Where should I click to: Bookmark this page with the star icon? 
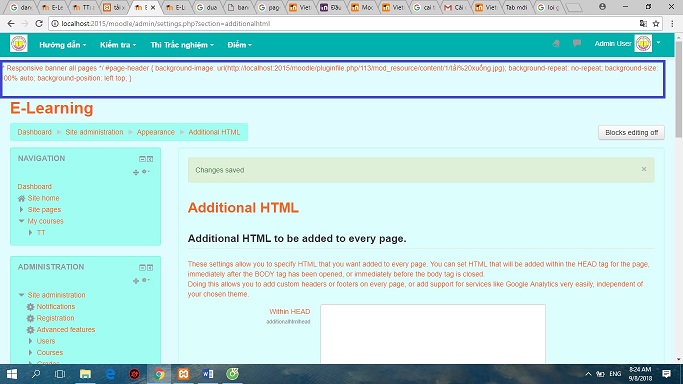656,24
